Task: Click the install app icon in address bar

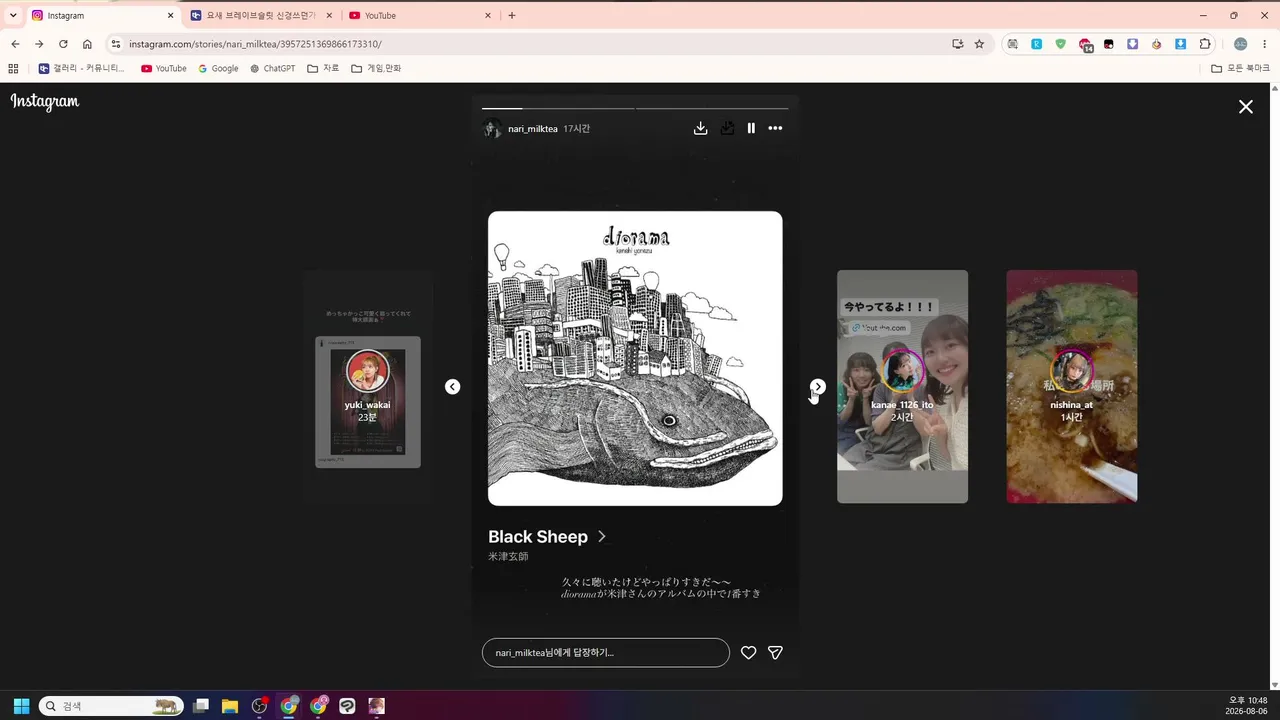Action: pyautogui.click(x=957, y=44)
